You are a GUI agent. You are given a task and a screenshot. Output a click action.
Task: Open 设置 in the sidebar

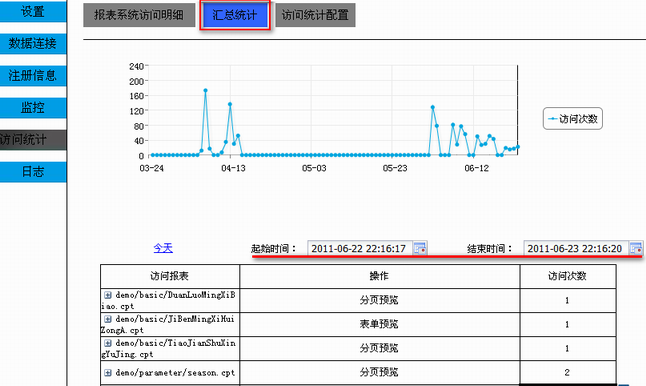pyautogui.click(x=33, y=11)
